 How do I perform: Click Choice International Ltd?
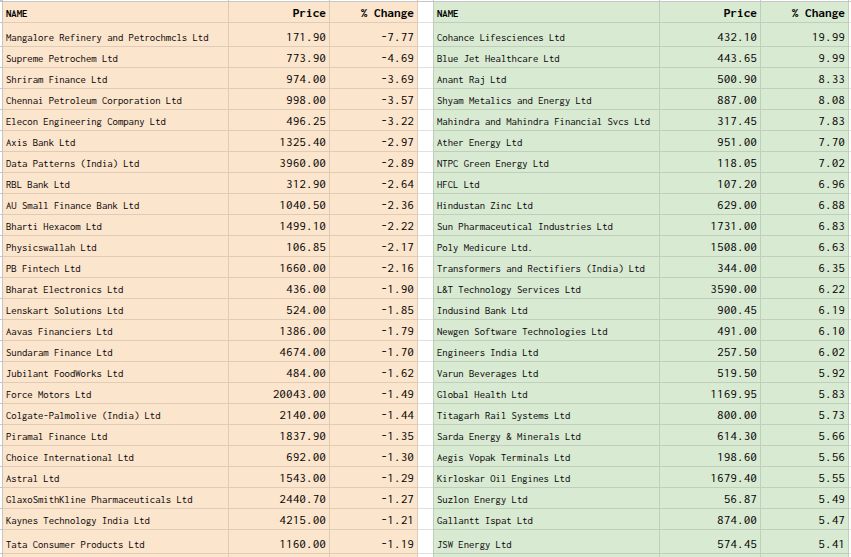pos(69,458)
